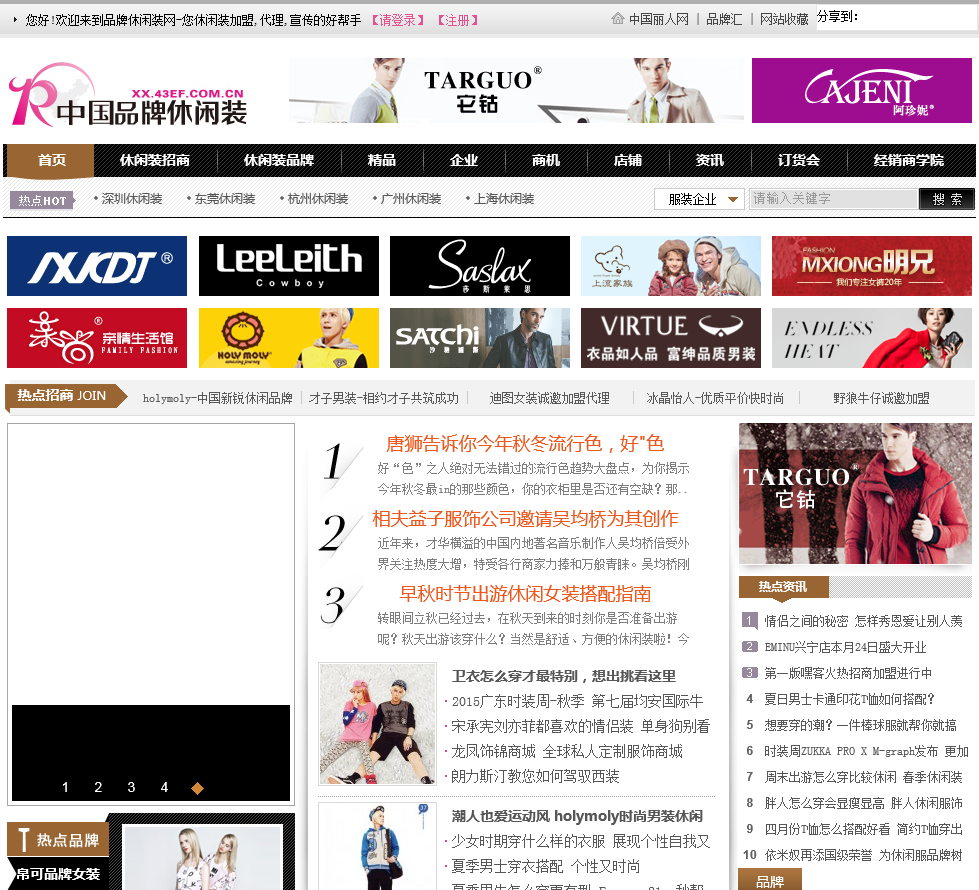Viewport: 979px width, 890px height.
Task: Open the AJENI 阿珍妮 purple banner
Action: tap(862, 91)
